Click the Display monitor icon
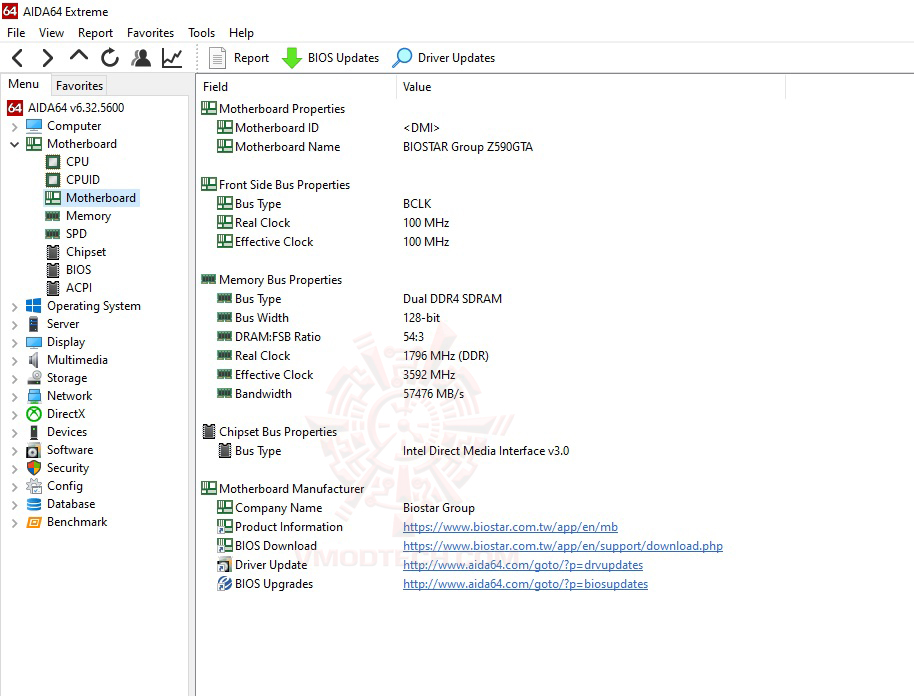The width and height of the screenshot is (914, 696). tap(34, 342)
